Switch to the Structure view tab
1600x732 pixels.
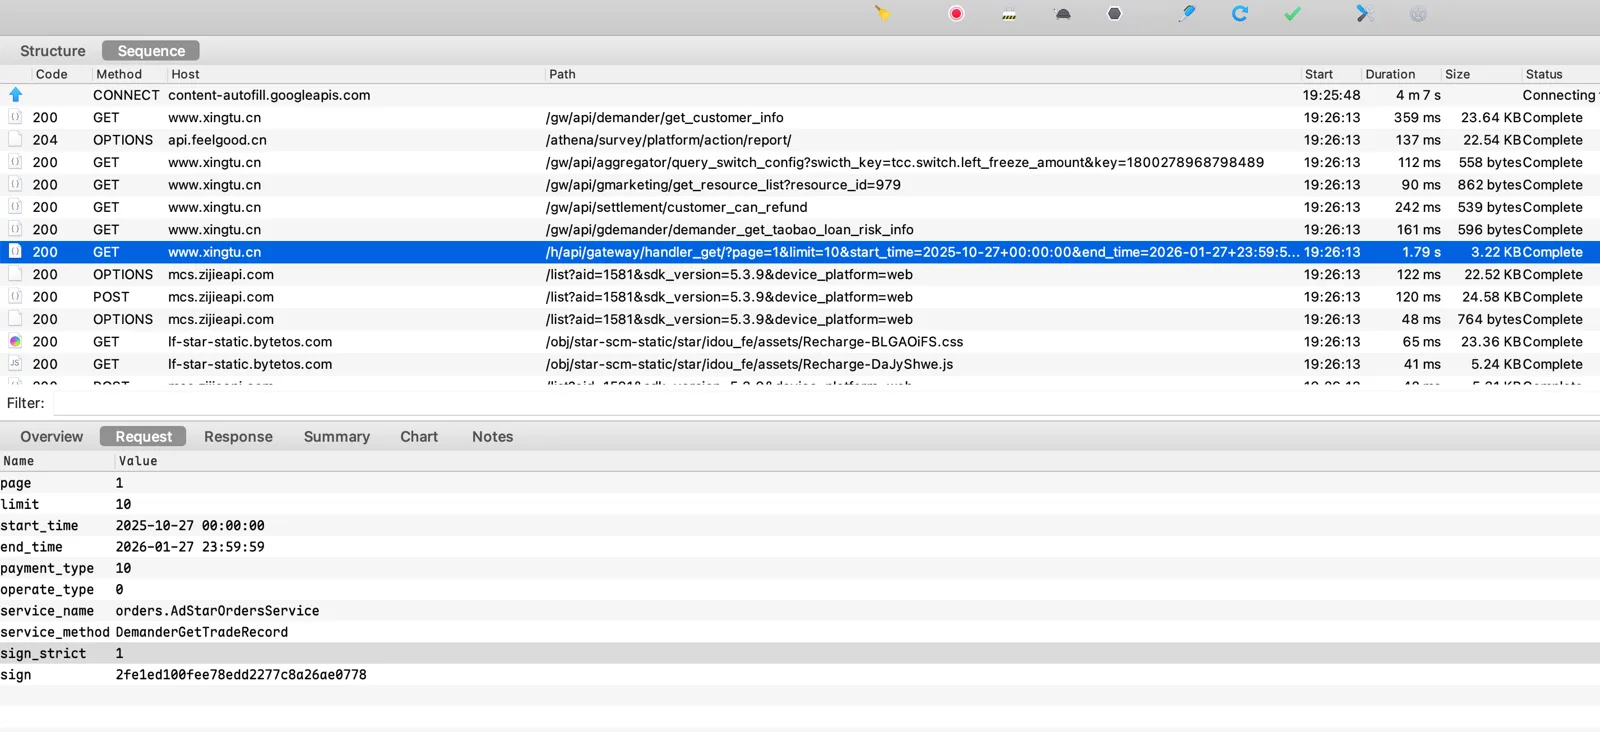pyautogui.click(x=52, y=51)
